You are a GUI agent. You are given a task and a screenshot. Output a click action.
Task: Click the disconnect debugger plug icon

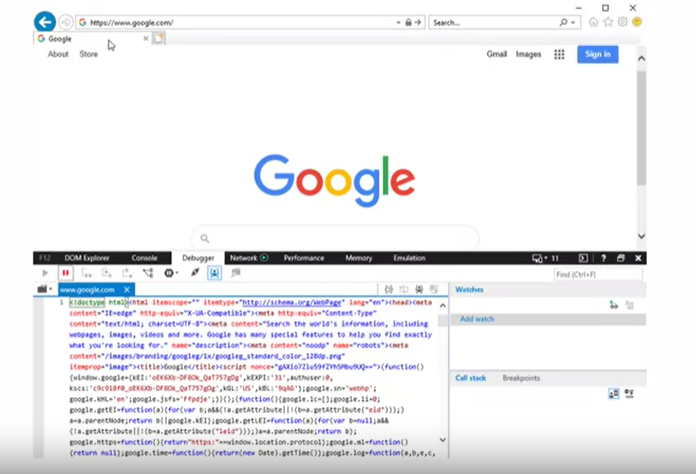point(195,273)
